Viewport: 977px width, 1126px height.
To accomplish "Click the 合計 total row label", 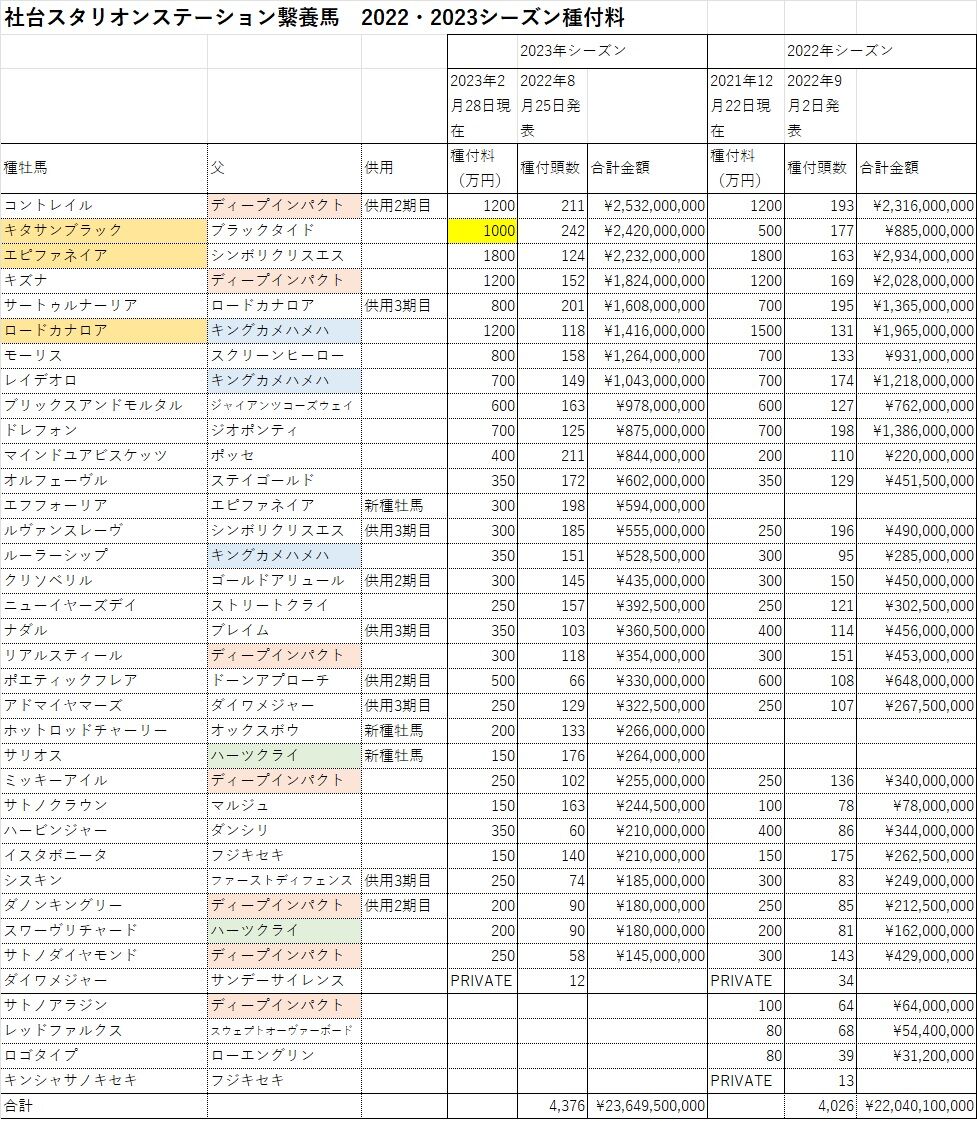I will click(x=104, y=1106).
